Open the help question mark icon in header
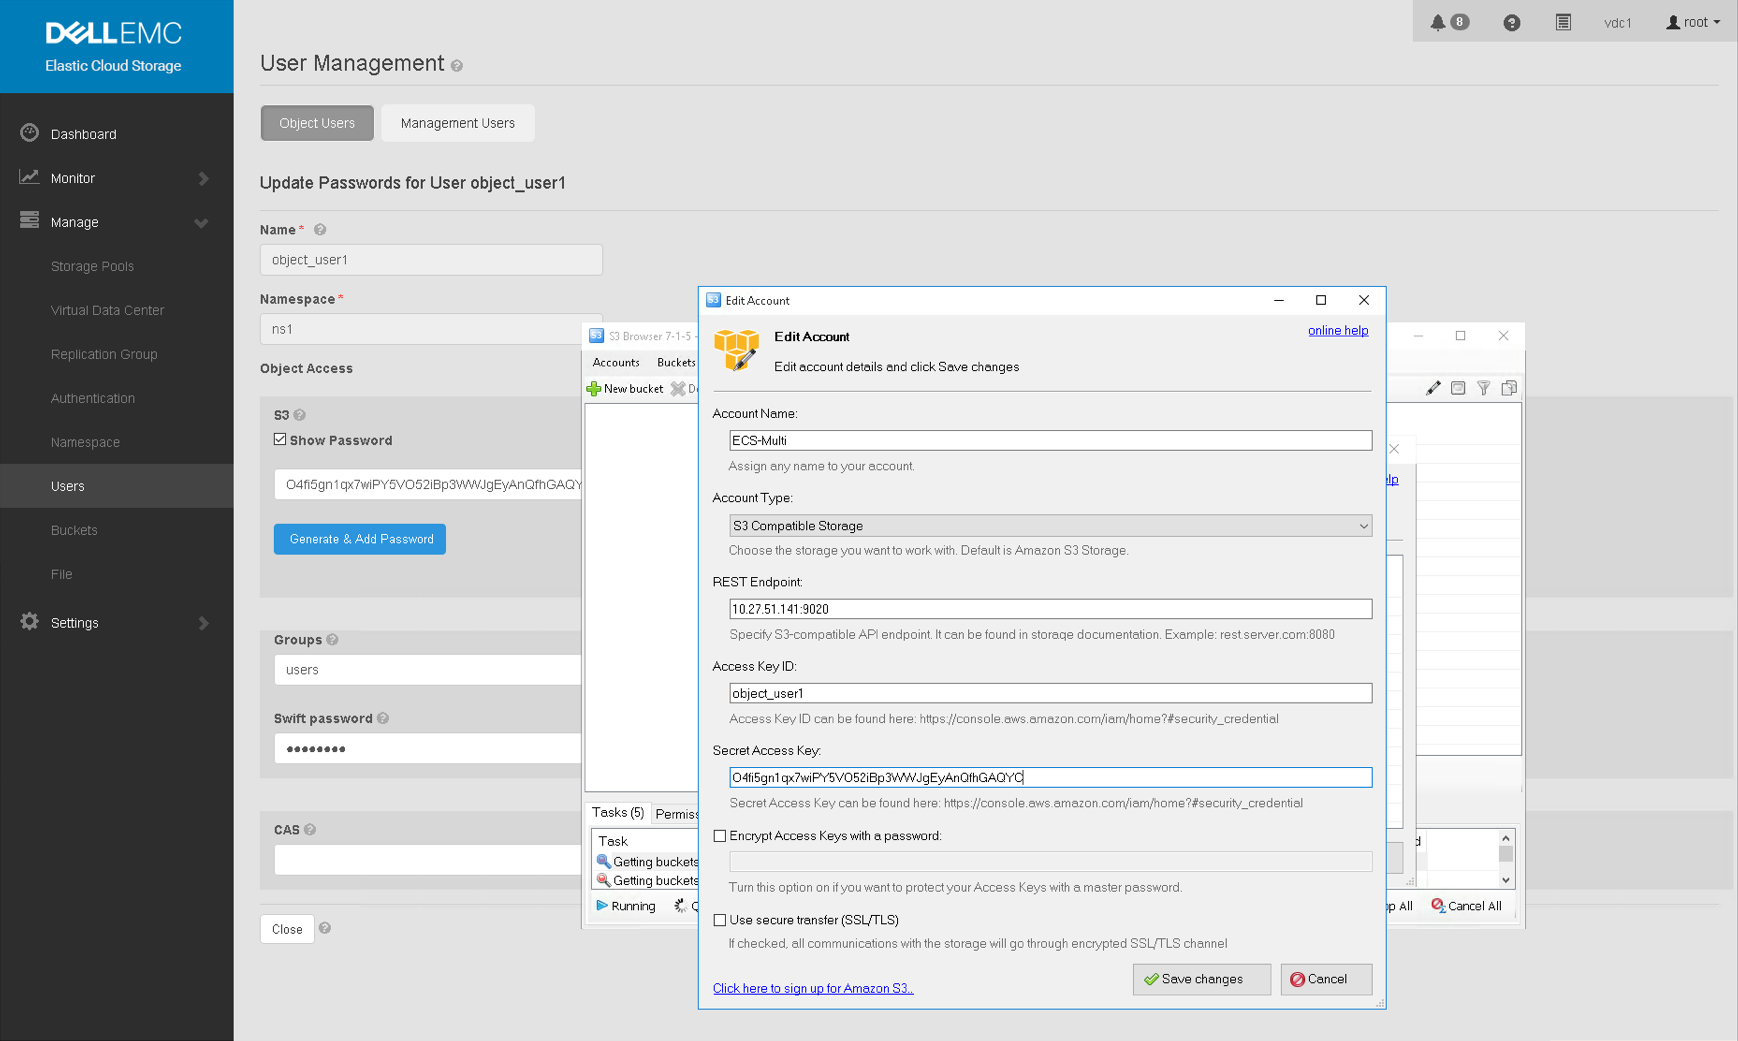This screenshot has height=1041, width=1738. [1511, 22]
